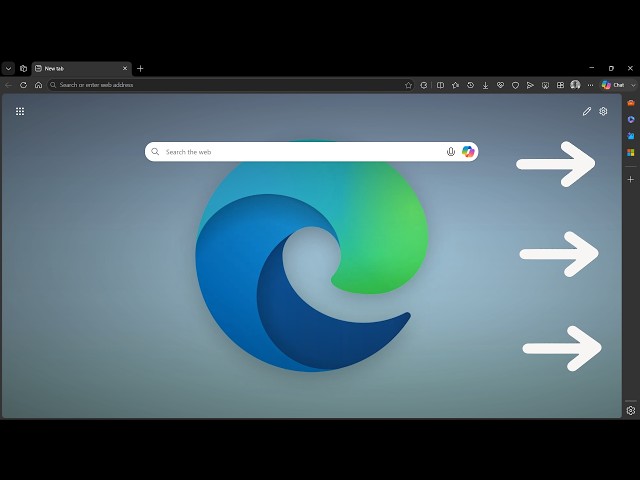Image resolution: width=640 pixels, height=480 pixels.
Task: Open the Workspaces icon
Action: pos(23,69)
